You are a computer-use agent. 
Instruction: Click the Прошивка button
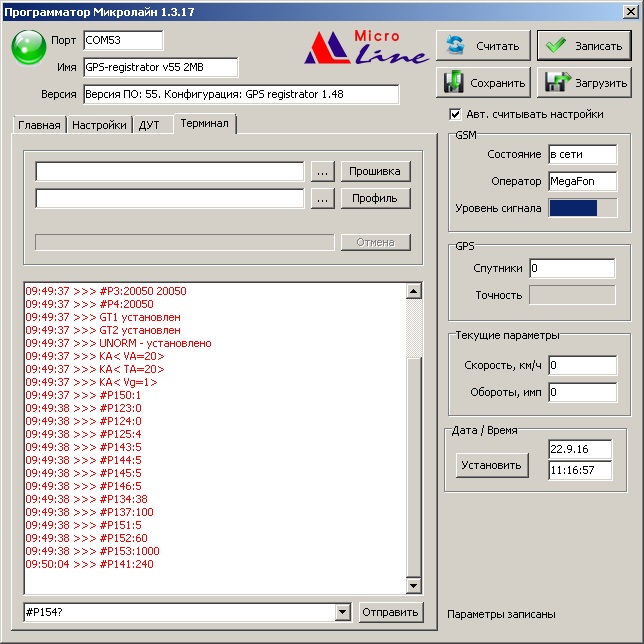pos(375,171)
